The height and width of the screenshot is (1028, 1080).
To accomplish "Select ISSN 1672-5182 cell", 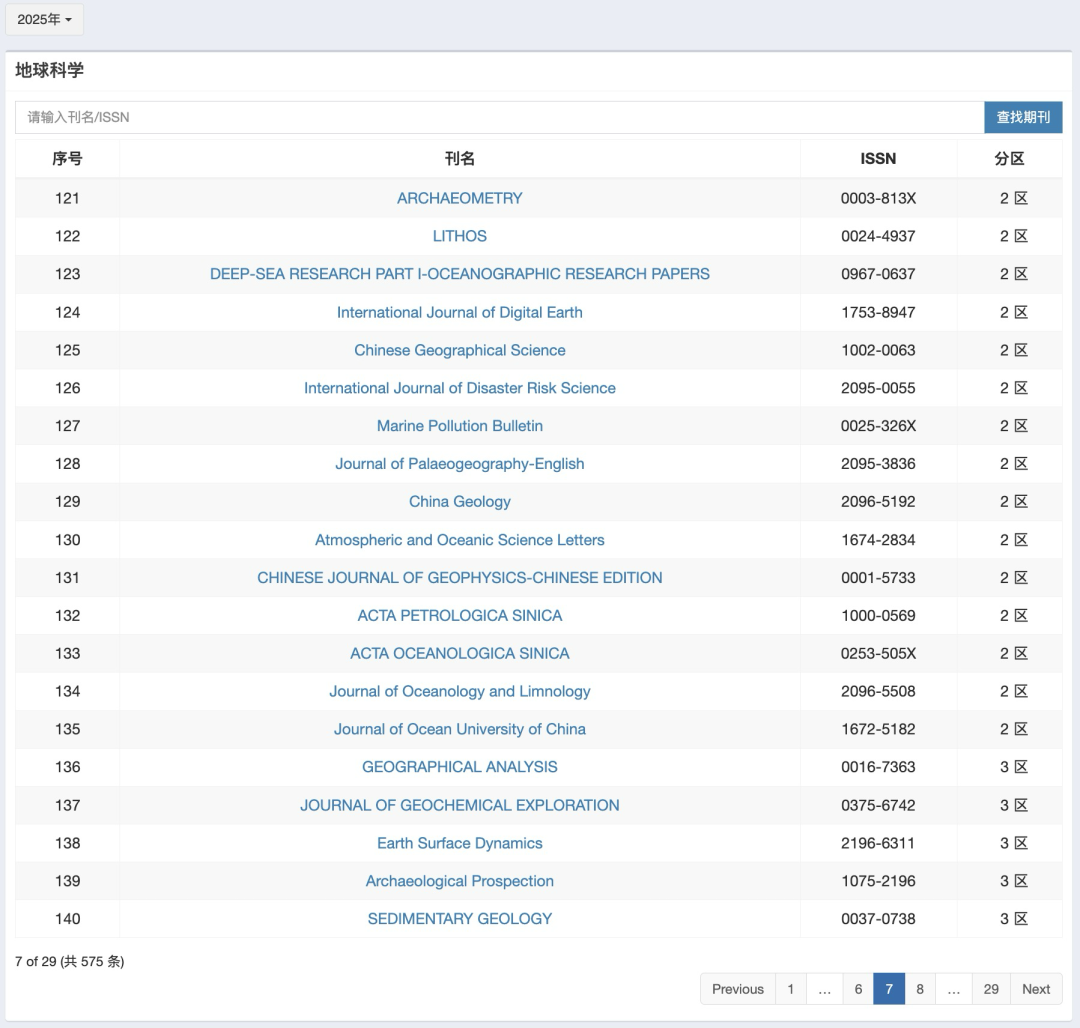I will tap(878, 729).
